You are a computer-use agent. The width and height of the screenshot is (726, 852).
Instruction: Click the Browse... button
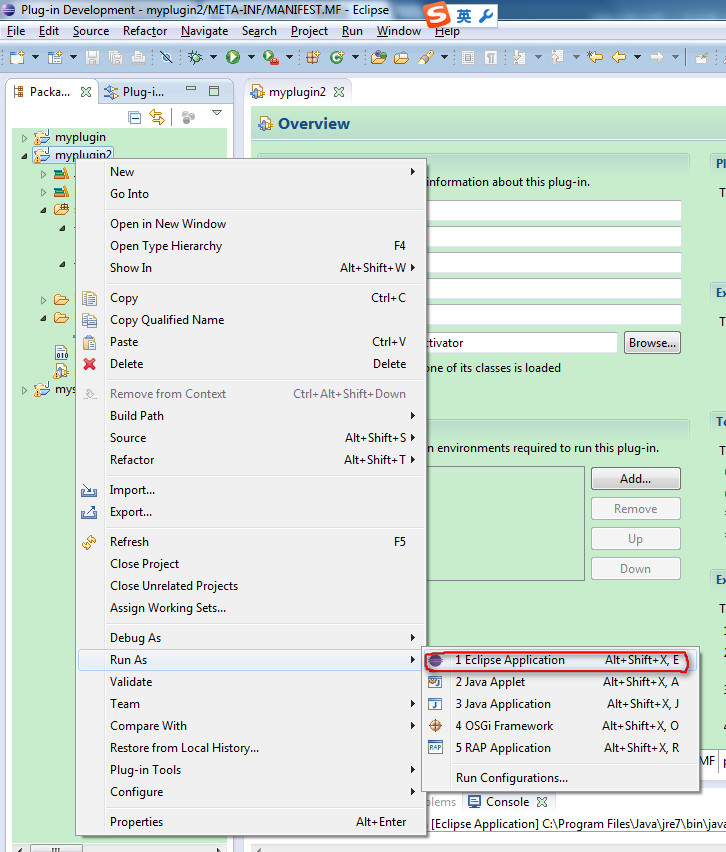point(652,343)
